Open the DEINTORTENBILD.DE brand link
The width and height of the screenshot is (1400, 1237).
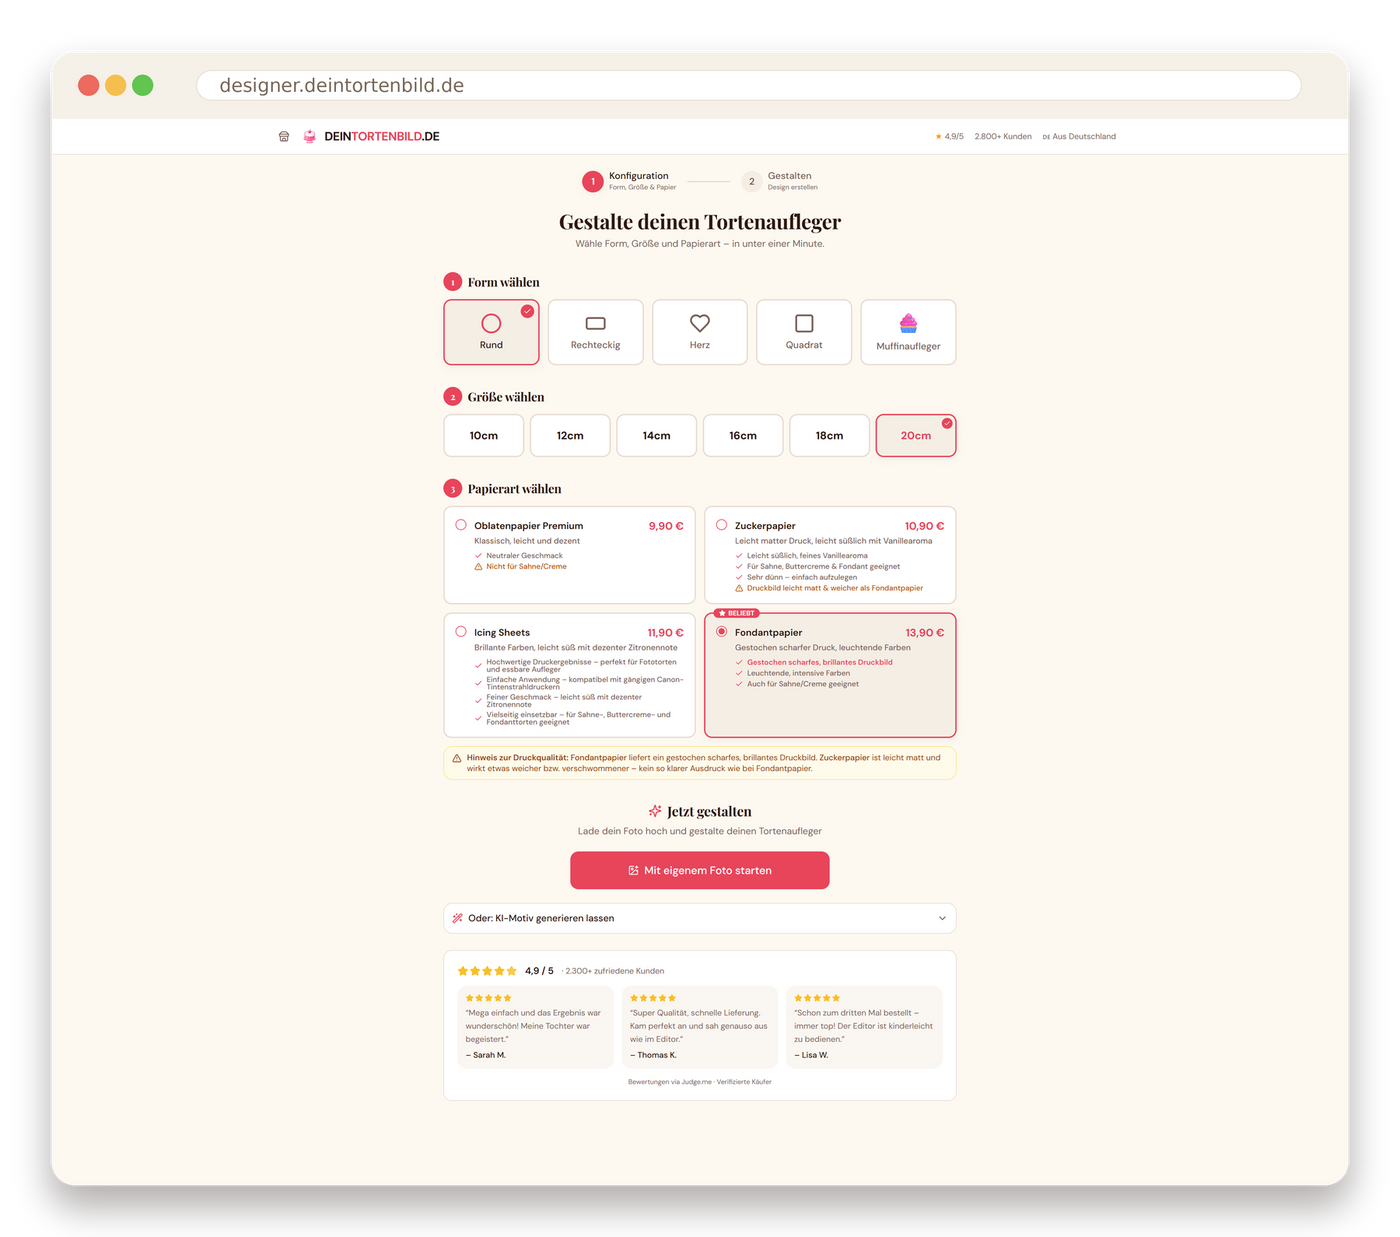point(382,136)
